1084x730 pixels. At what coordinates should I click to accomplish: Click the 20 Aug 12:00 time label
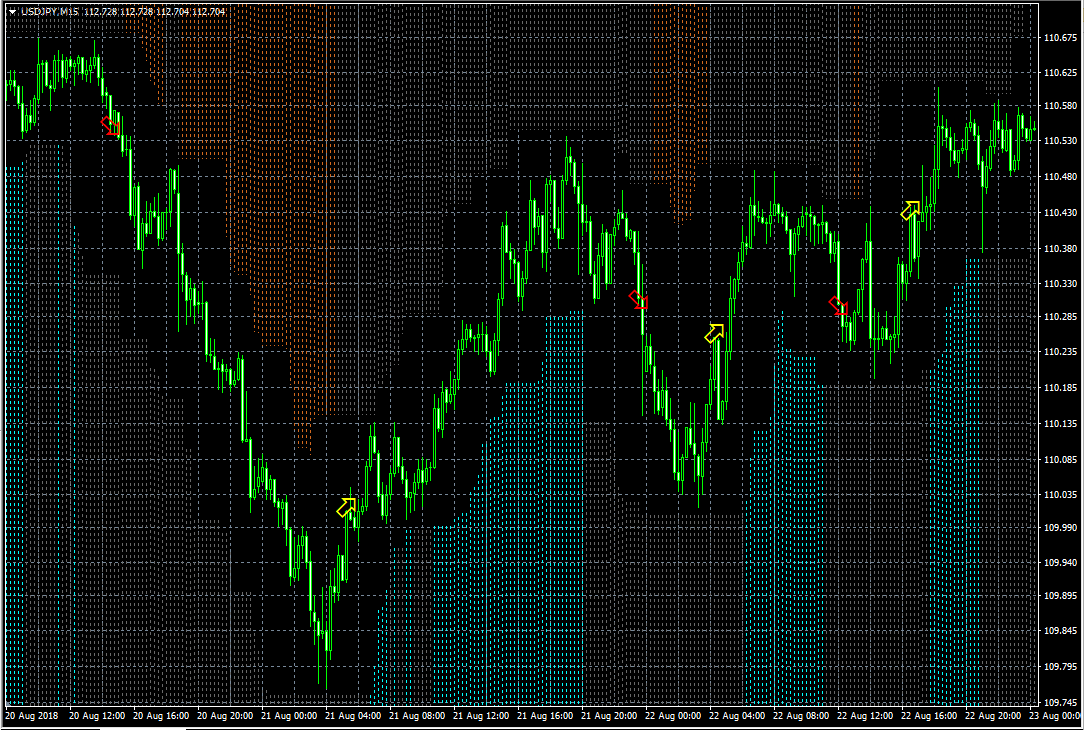[x=97, y=715]
